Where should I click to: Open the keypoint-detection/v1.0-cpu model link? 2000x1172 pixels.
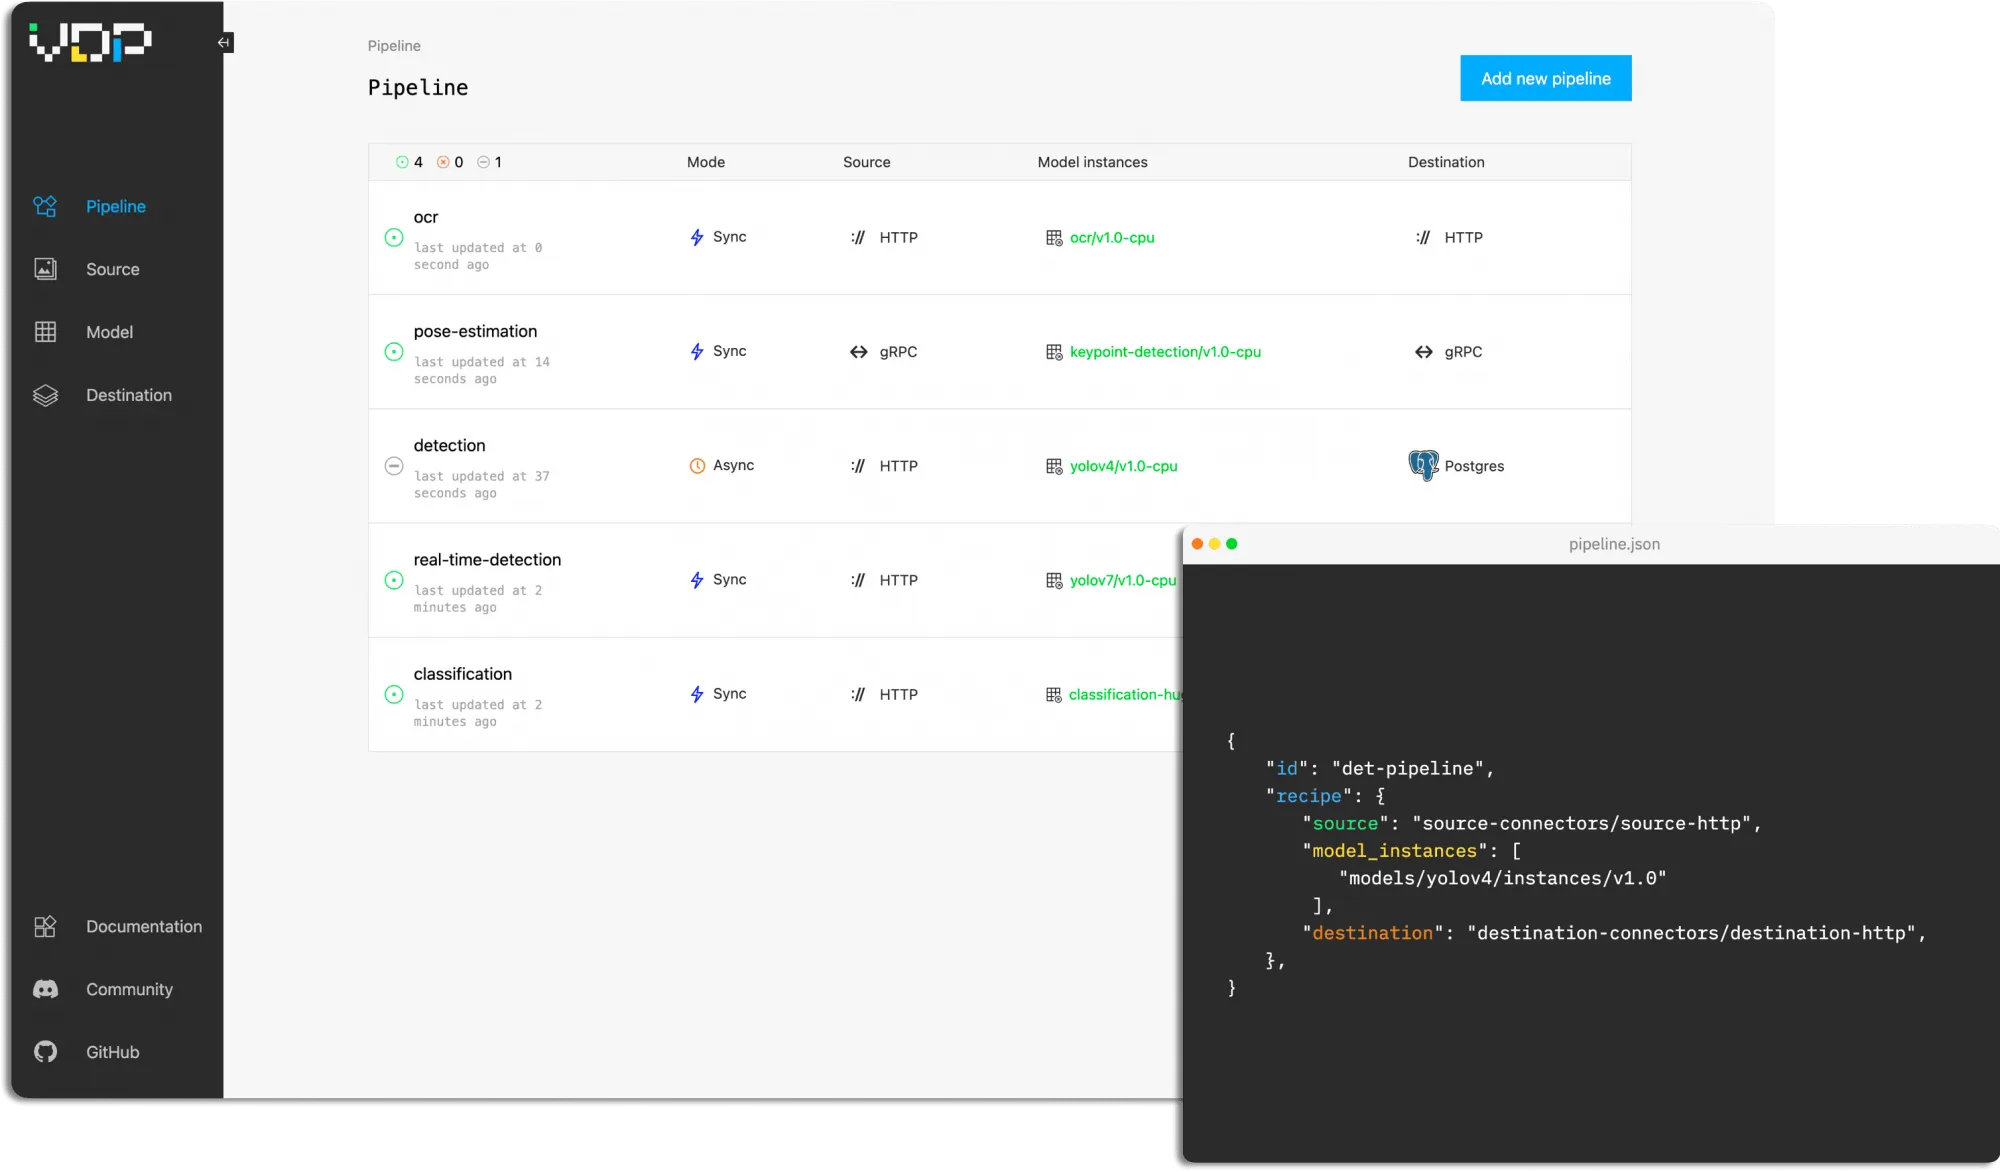(x=1165, y=352)
